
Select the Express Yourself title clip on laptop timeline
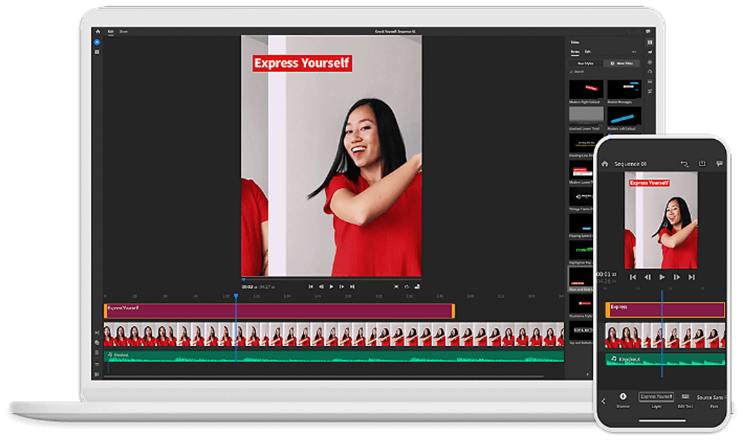[279, 311]
